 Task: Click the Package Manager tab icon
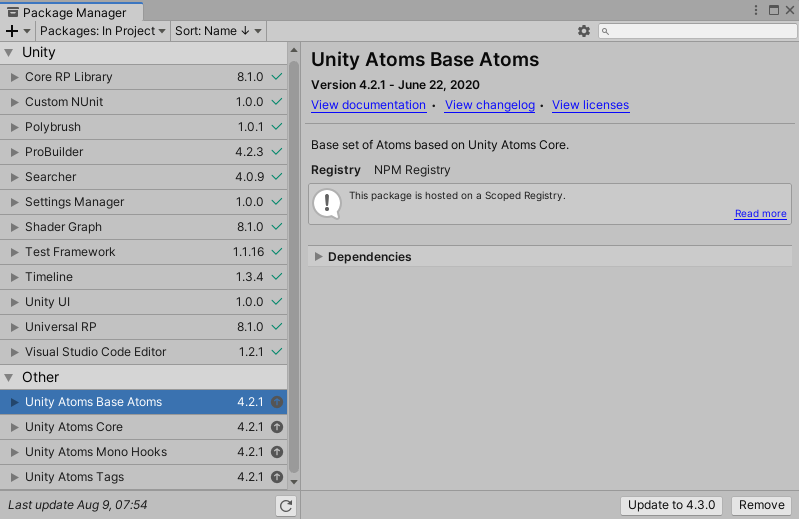(x=13, y=12)
